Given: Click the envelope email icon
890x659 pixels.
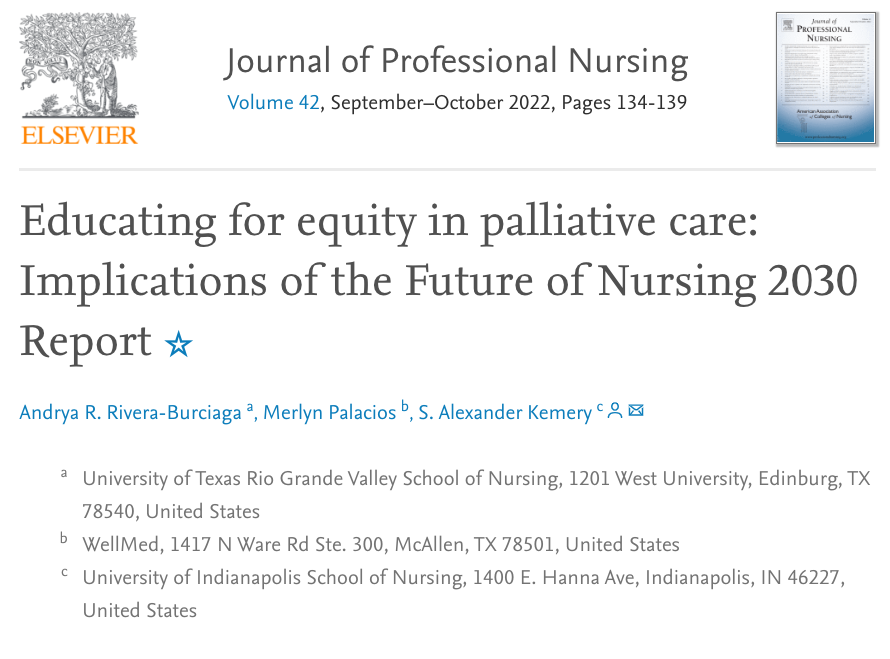Looking at the screenshot, I should 636,410.
